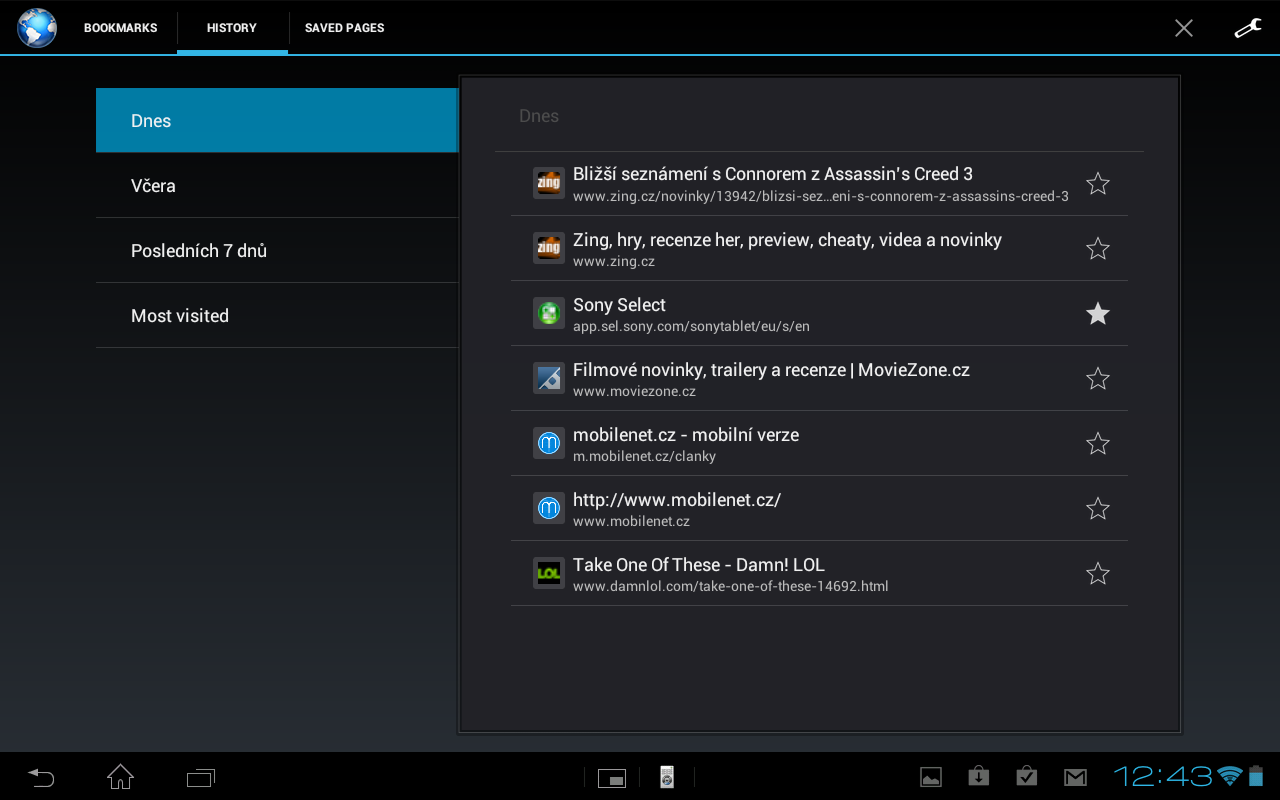Open the remote control widget in taskbar
1280x800 pixels.
coord(666,776)
